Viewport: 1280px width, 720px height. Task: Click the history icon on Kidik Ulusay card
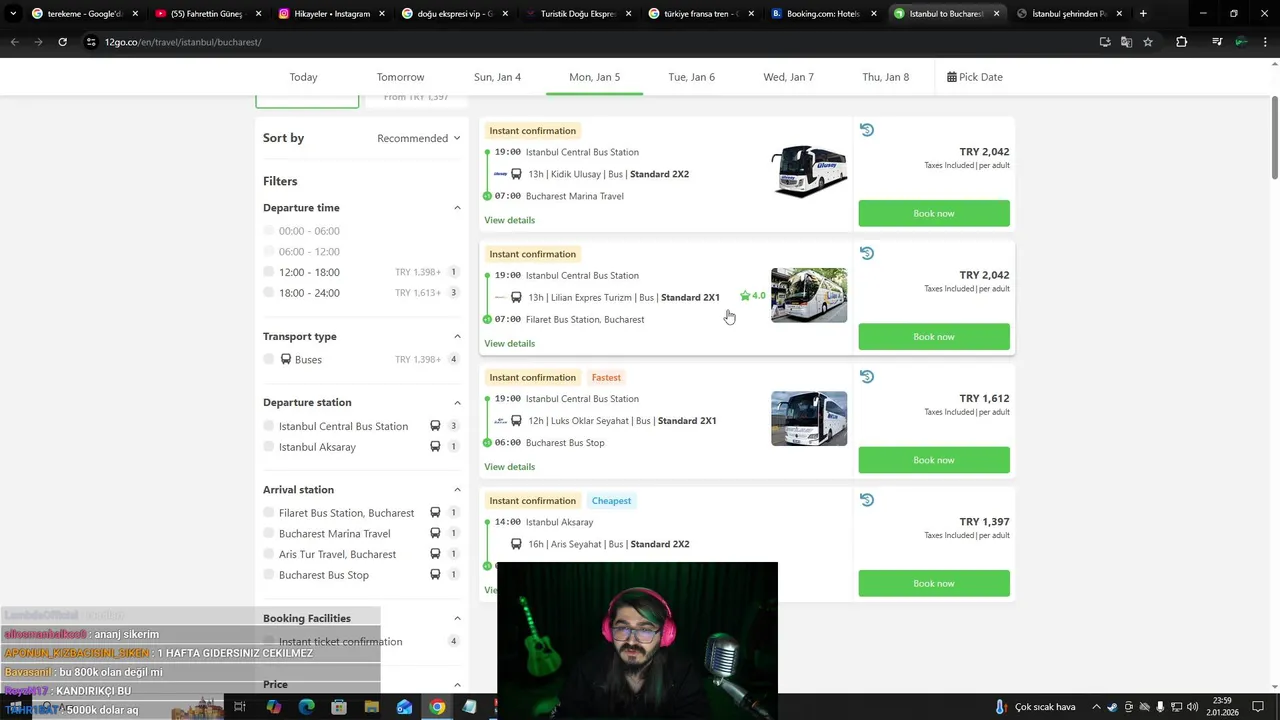point(867,130)
